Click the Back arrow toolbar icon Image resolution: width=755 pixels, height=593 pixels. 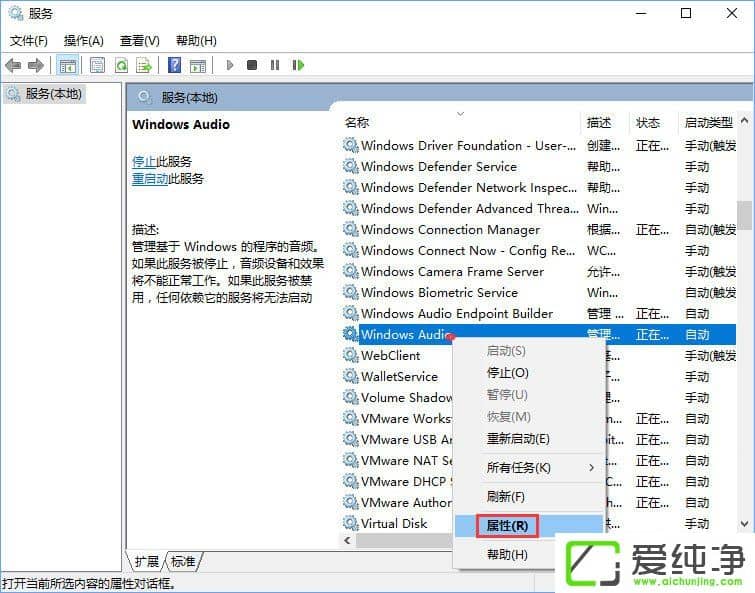pyautogui.click(x=13, y=65)
